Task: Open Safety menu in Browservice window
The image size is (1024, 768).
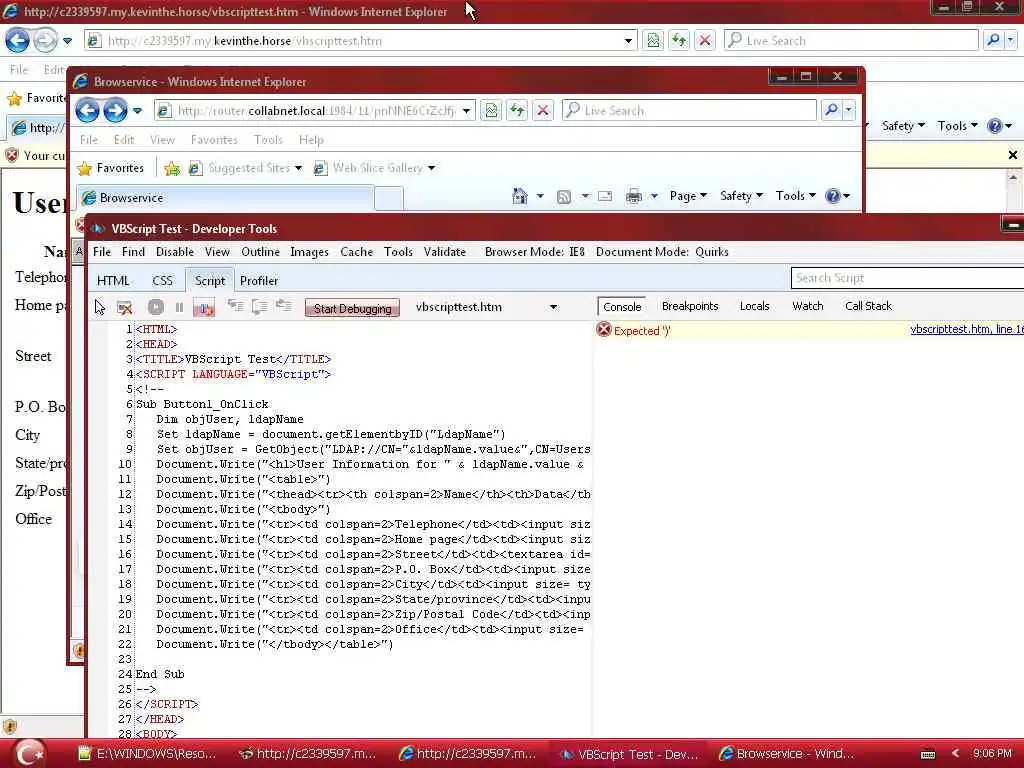Action: pos(741,196)
